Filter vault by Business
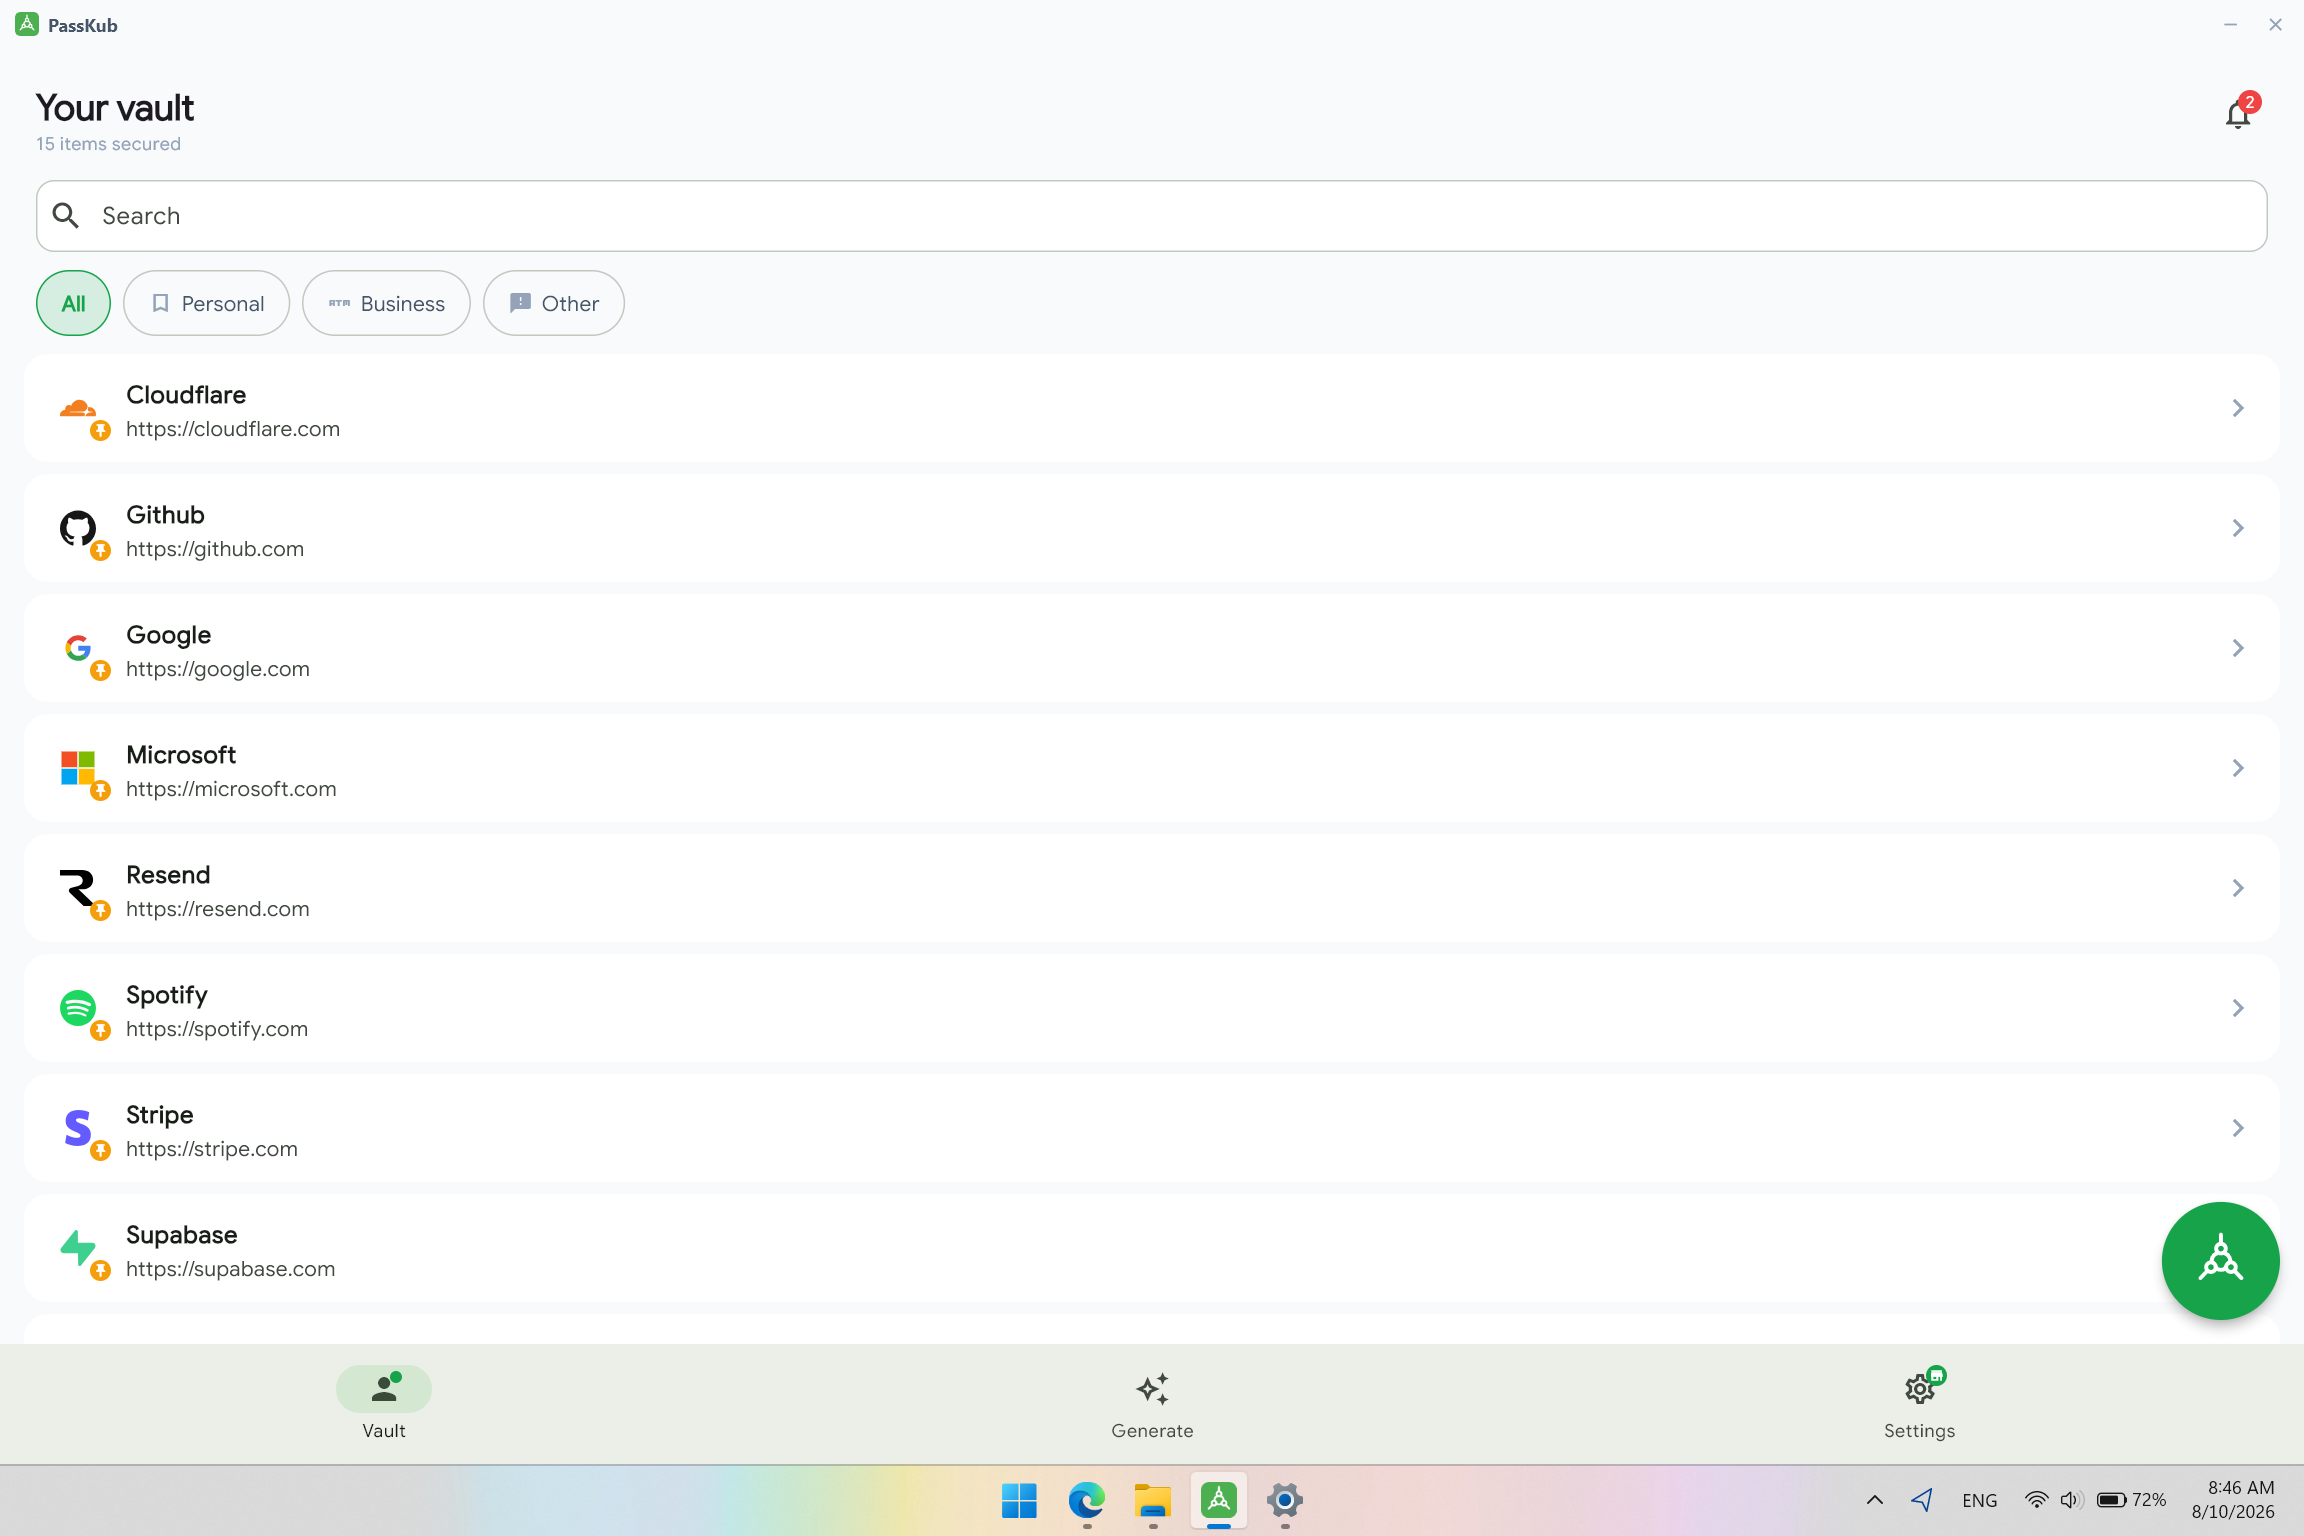2304x1536 pixels. click(386, 303)
